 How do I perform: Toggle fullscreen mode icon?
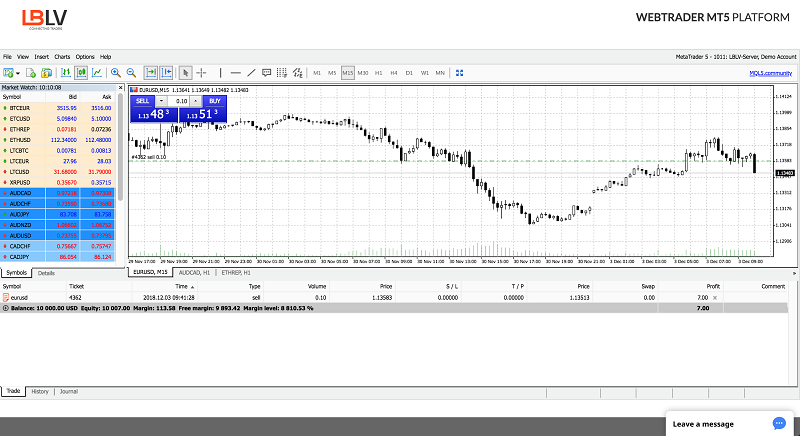click(x=459, y=73)
